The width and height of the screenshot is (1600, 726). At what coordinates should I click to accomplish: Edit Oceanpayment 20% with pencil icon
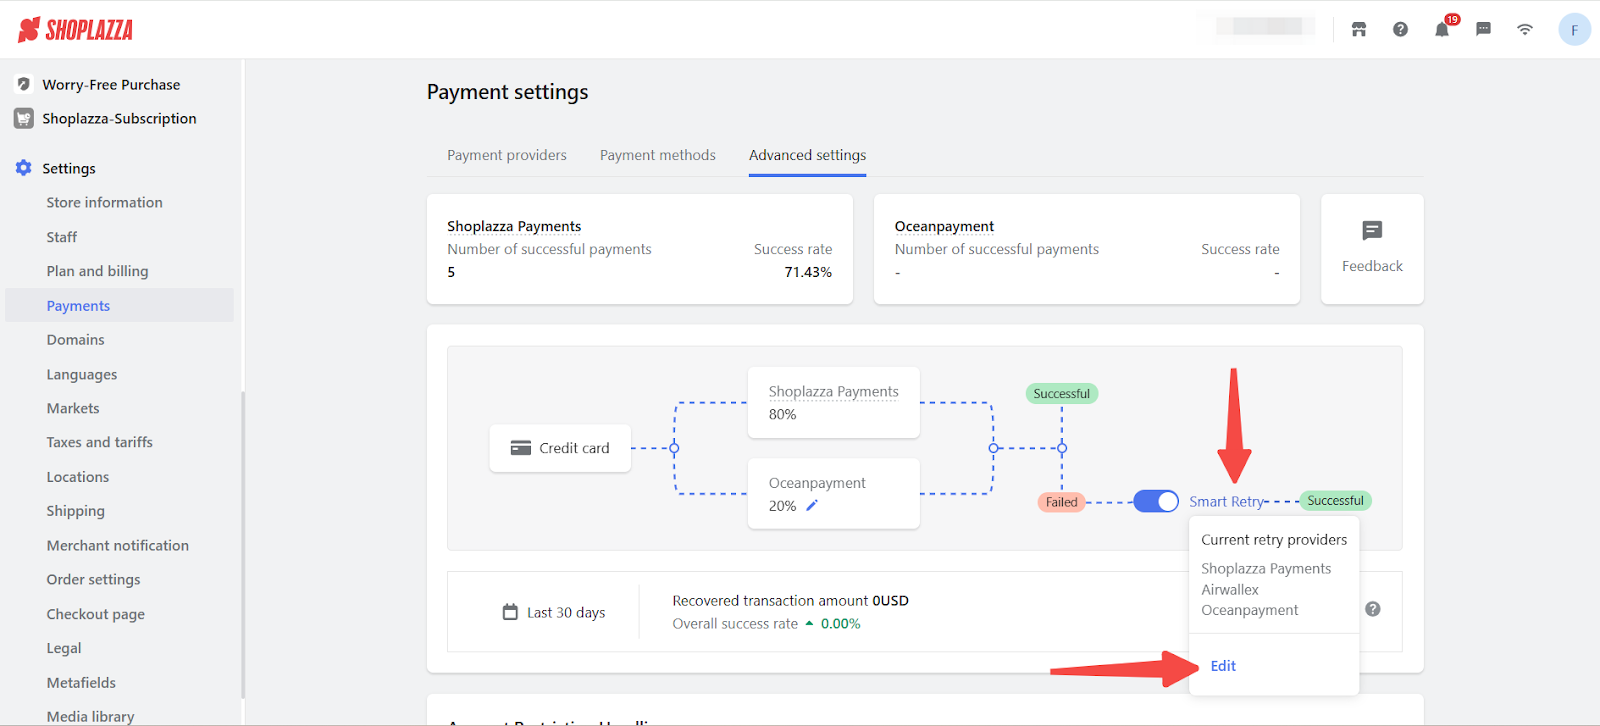[812, 505]
